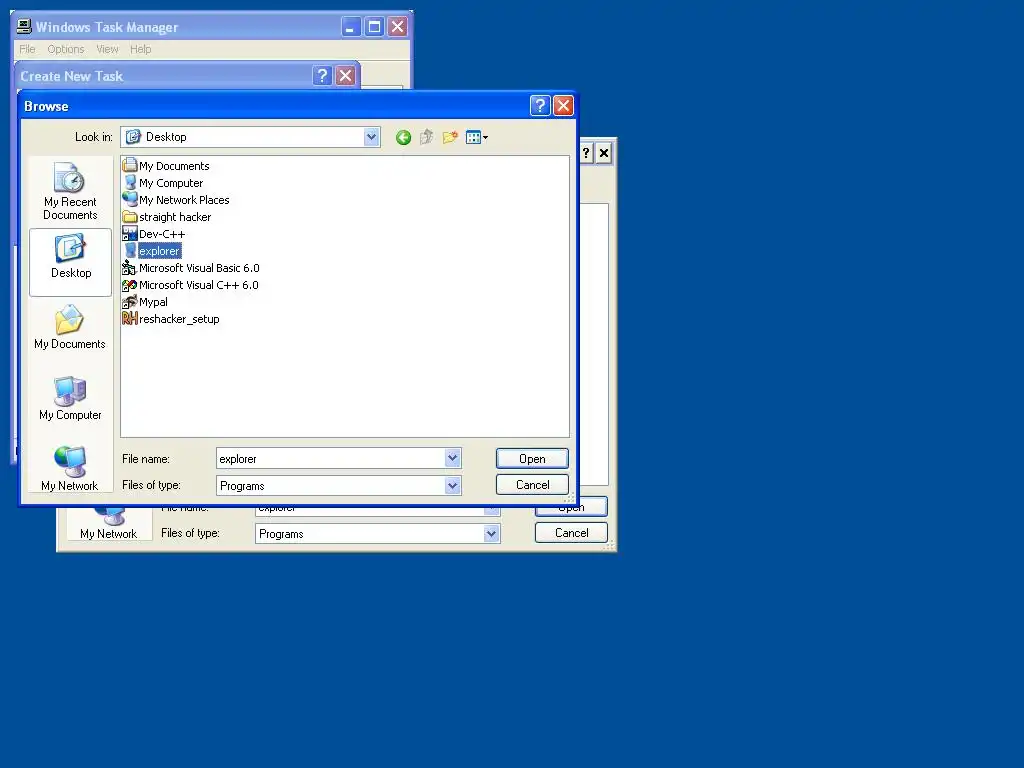1024x768 pixels.
Task: Open My Network in front Browse dialog
Action: click(x=70, y=468)
